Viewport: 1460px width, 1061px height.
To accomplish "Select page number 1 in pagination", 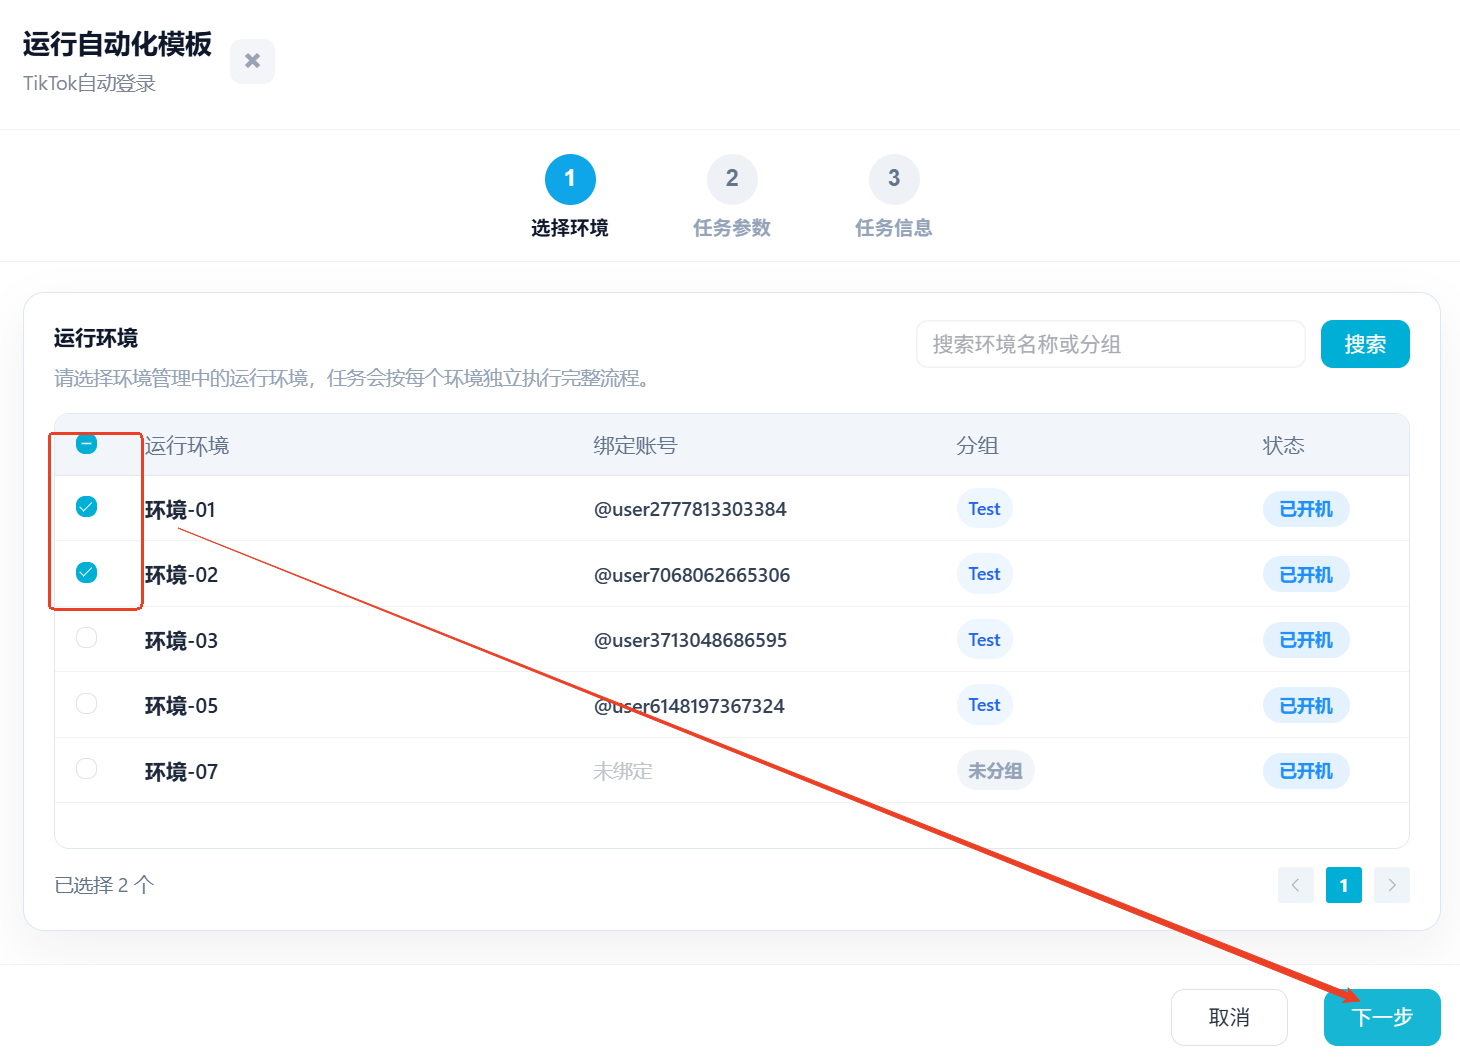I will (1344, 885).
